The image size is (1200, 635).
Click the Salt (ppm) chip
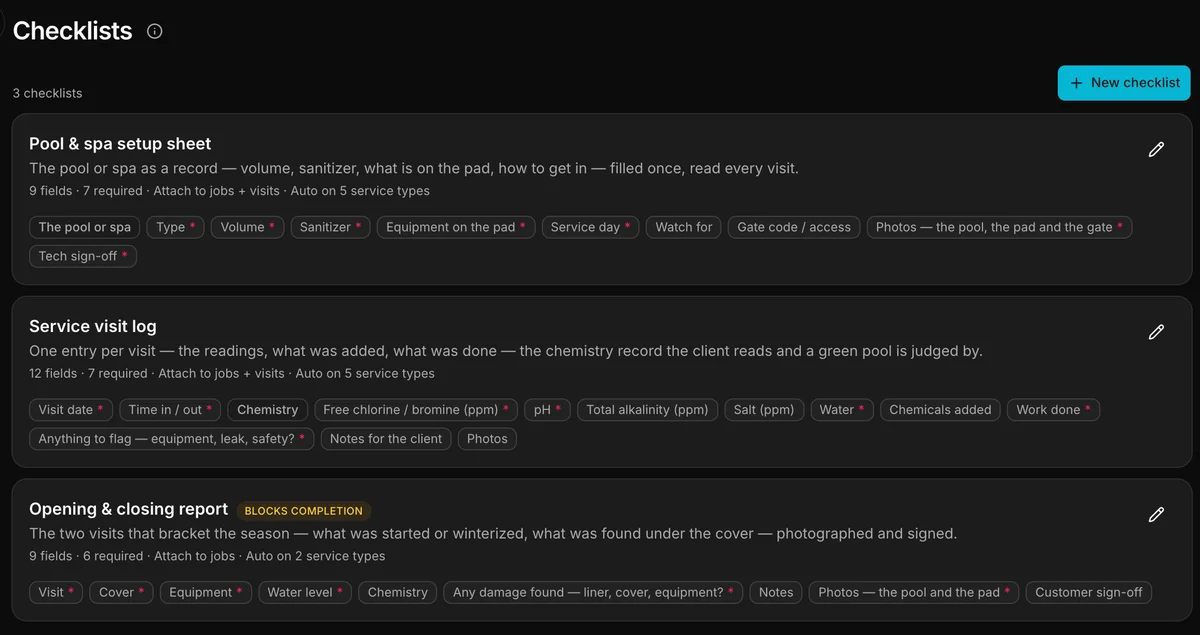(764, 410)
